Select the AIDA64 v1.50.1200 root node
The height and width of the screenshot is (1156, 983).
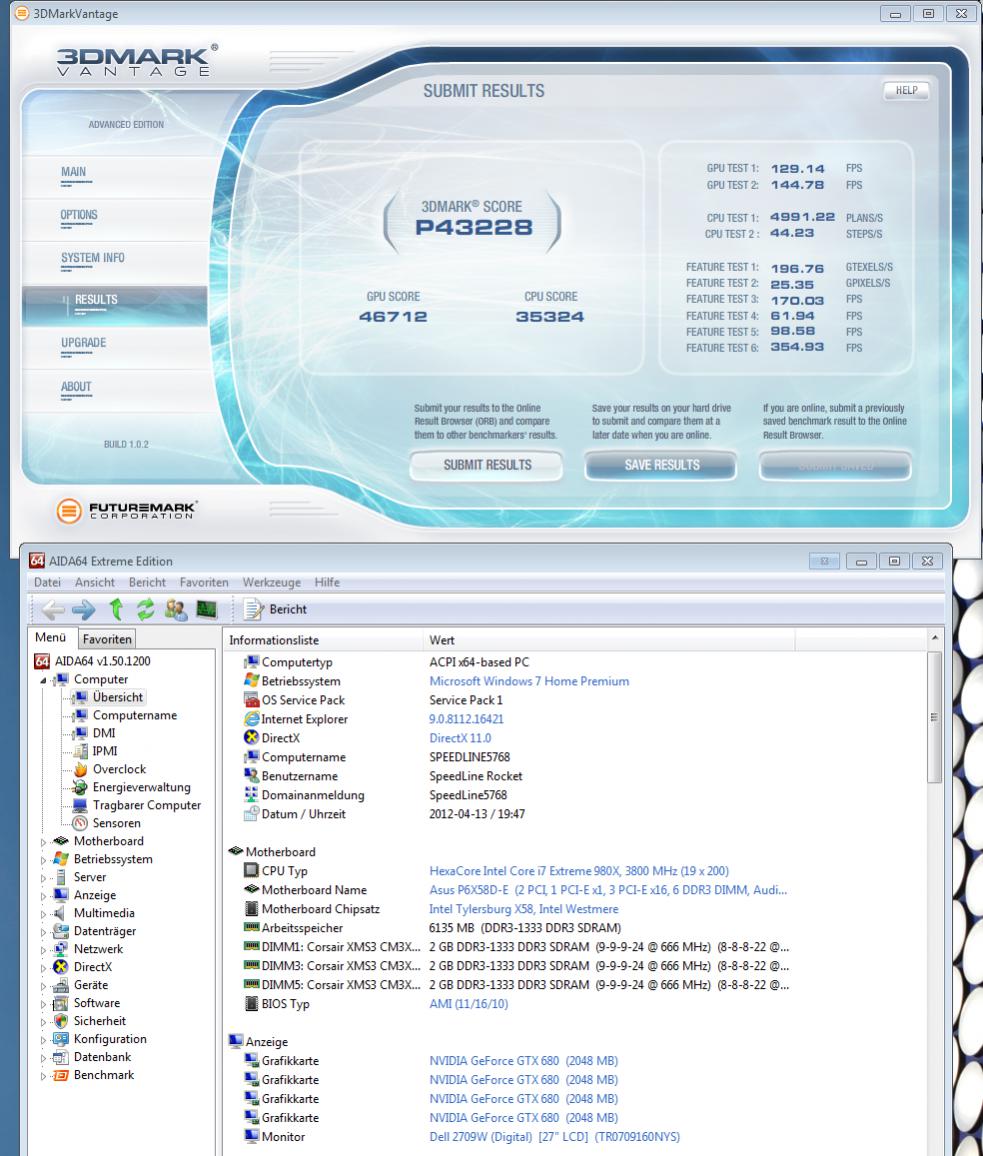coord(103,661)
